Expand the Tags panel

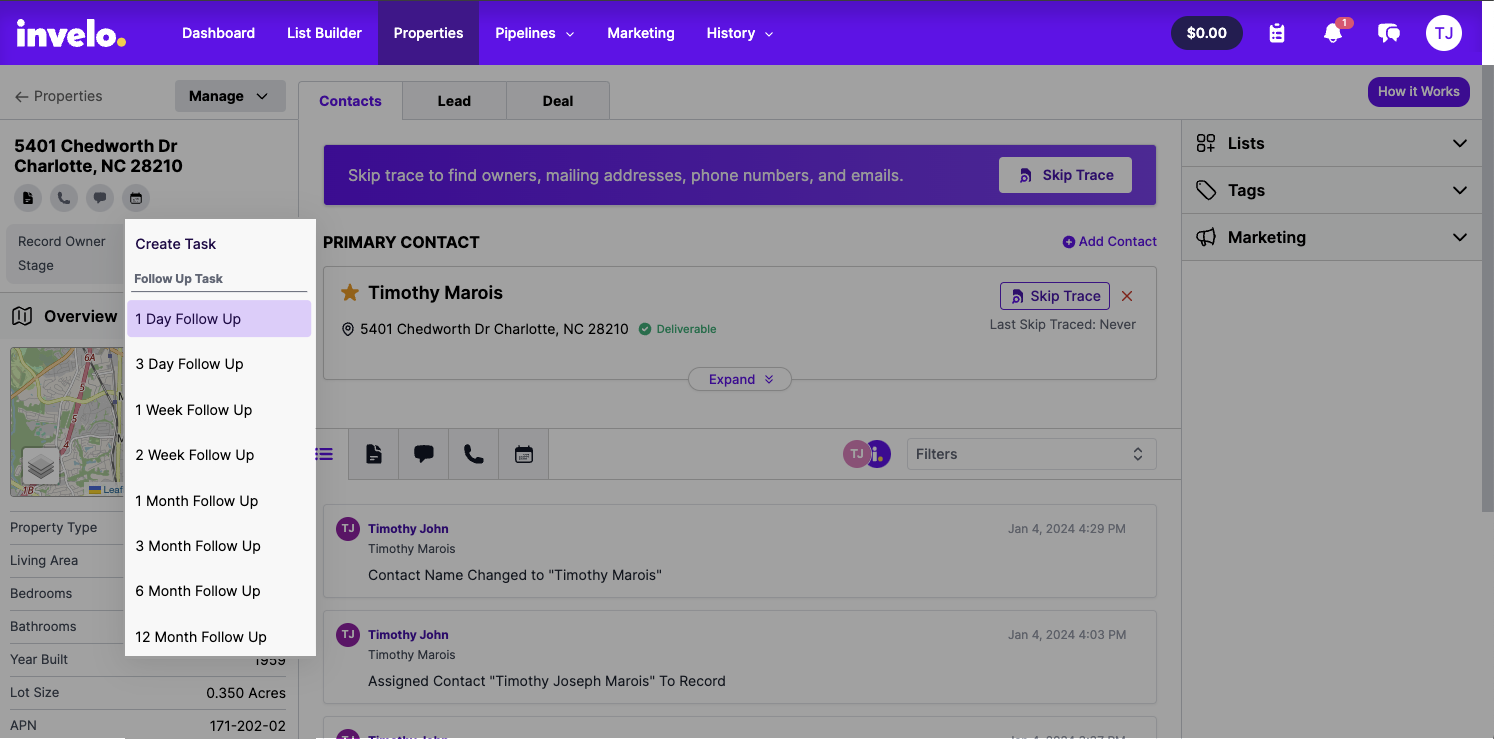point(1332,190)
